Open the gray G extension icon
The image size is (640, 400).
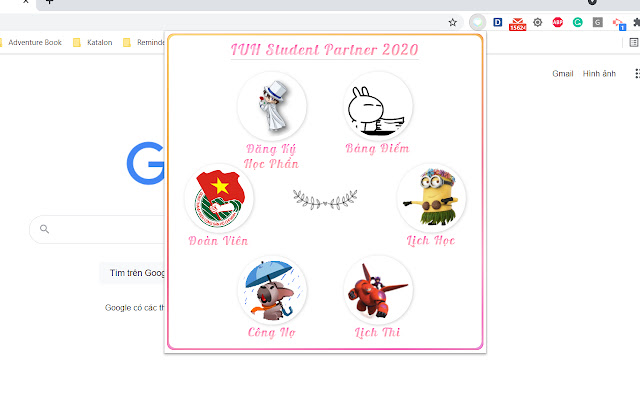(598, 22)
